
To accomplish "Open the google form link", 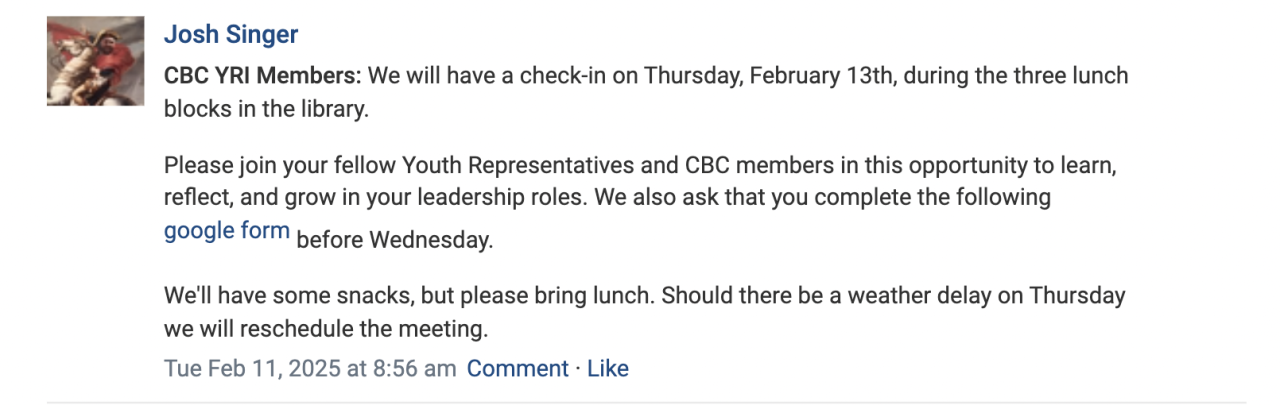I will pos(227,231).
